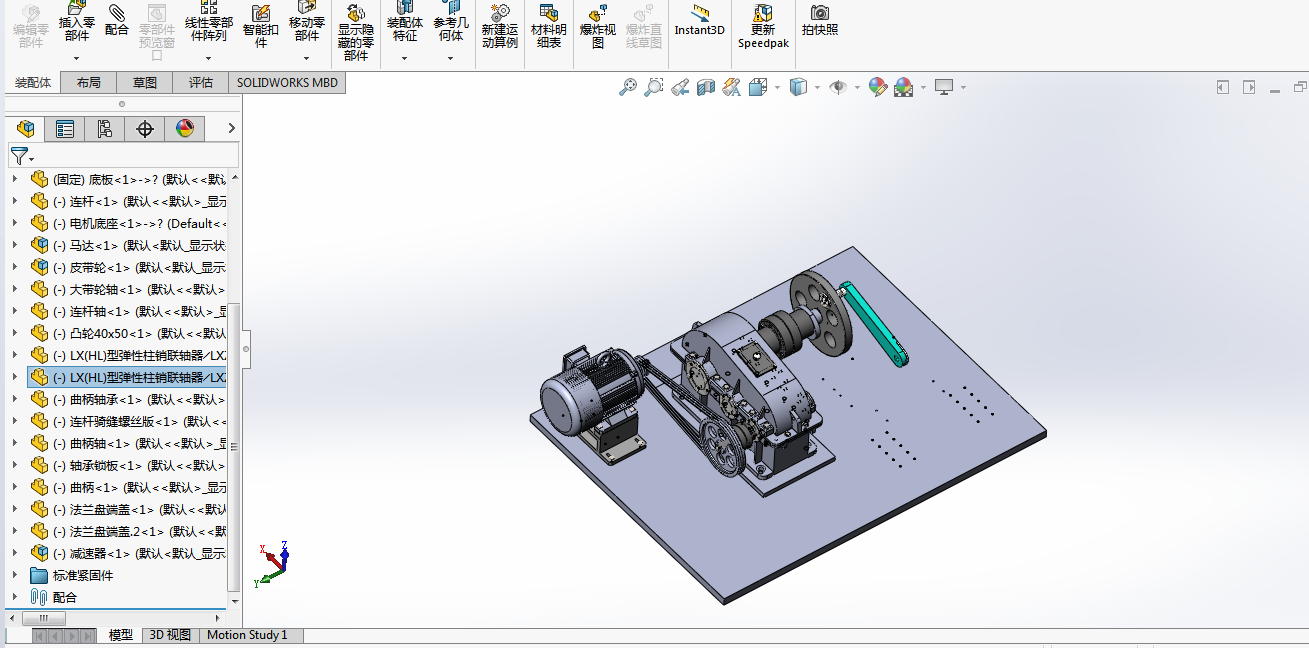Open dropdown arrow under 线性零部件阵列

click(x=209, y=58)
